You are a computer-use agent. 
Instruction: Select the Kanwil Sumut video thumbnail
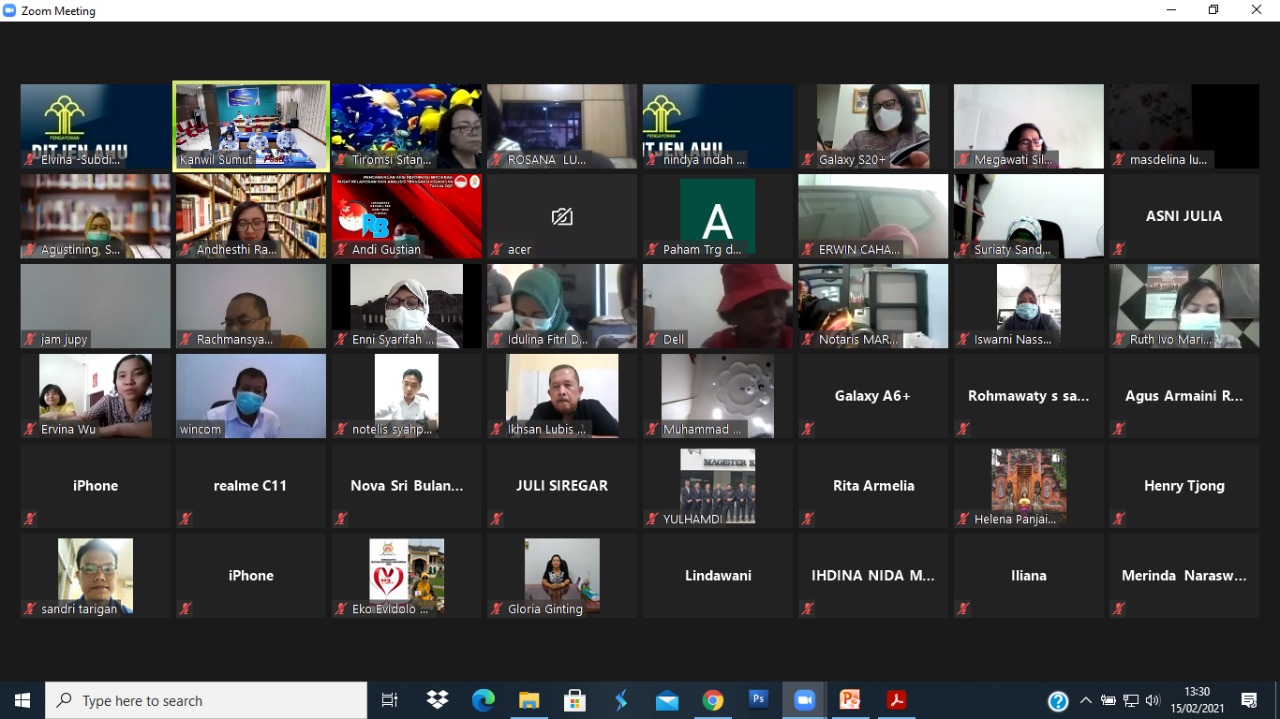pyautogui.click(x=251, y=126)
